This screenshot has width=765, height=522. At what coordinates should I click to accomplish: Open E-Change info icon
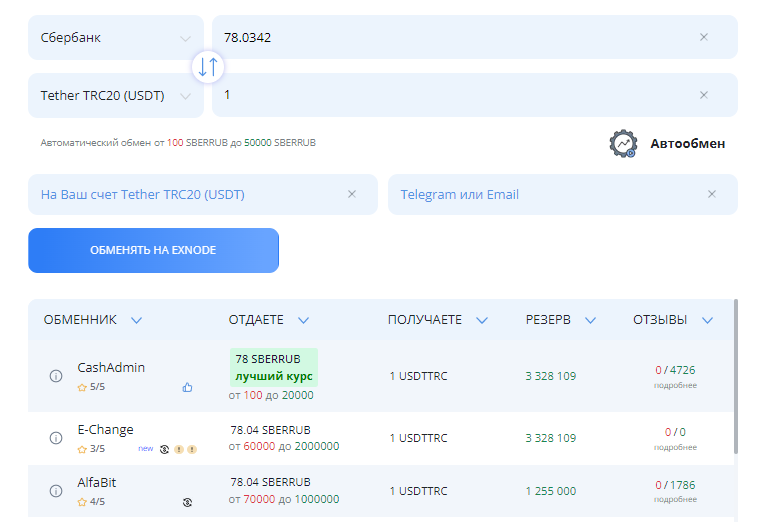pos(56,438)
